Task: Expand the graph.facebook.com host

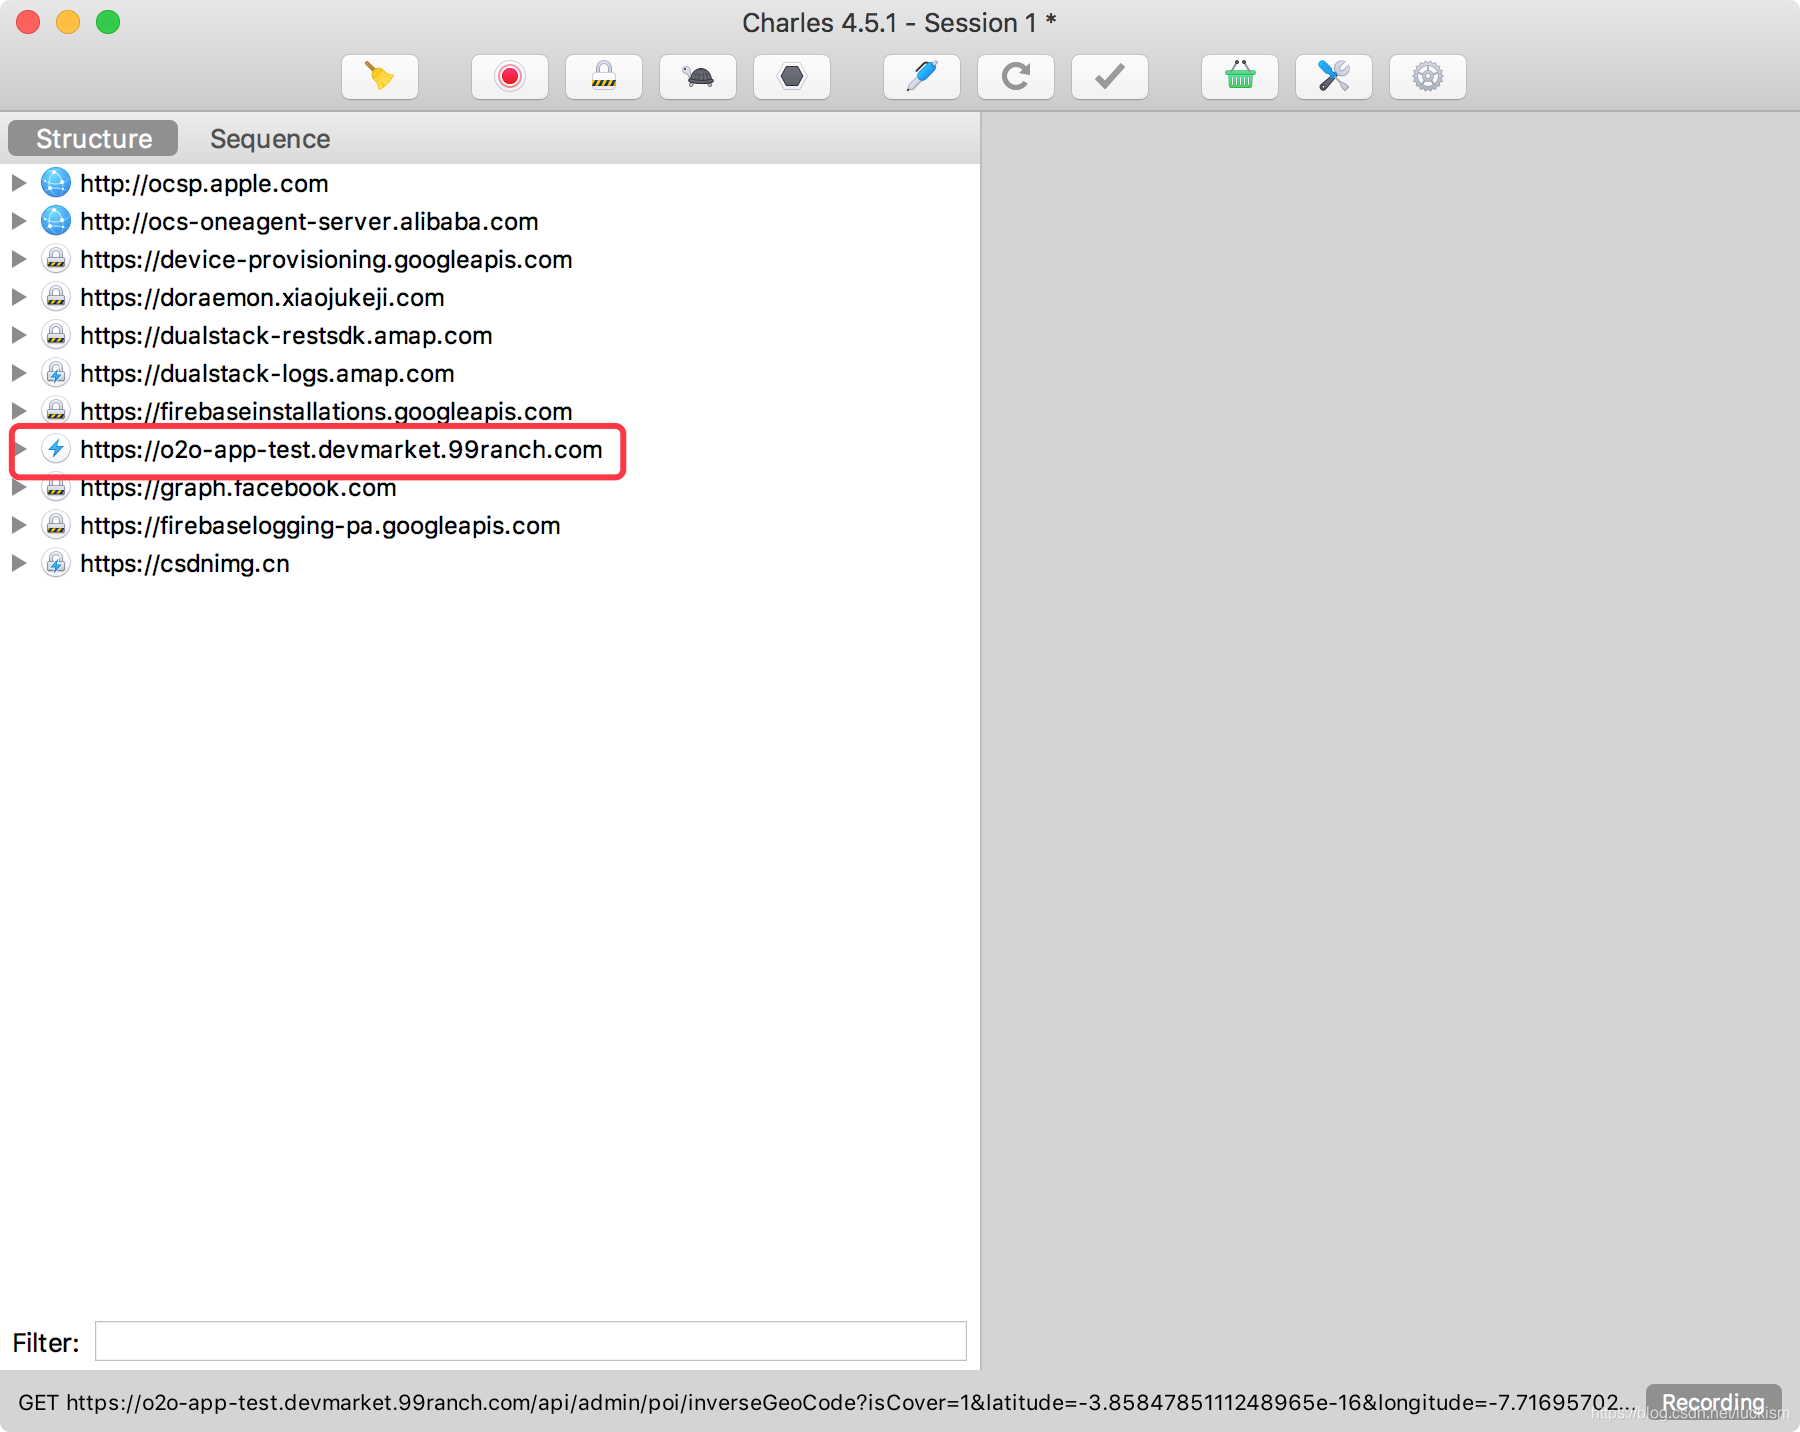Action: [x=18, y=487]
